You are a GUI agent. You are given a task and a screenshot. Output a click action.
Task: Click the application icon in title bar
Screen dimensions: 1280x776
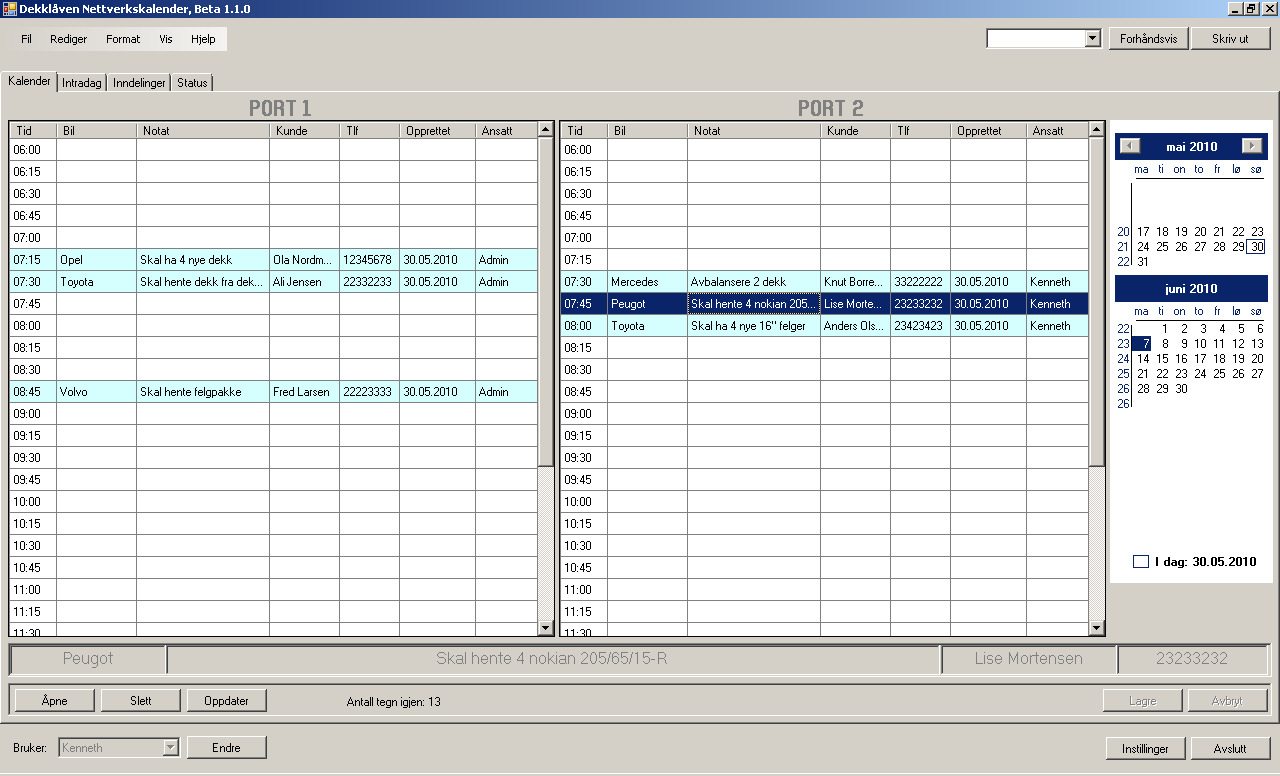point(9,8)
